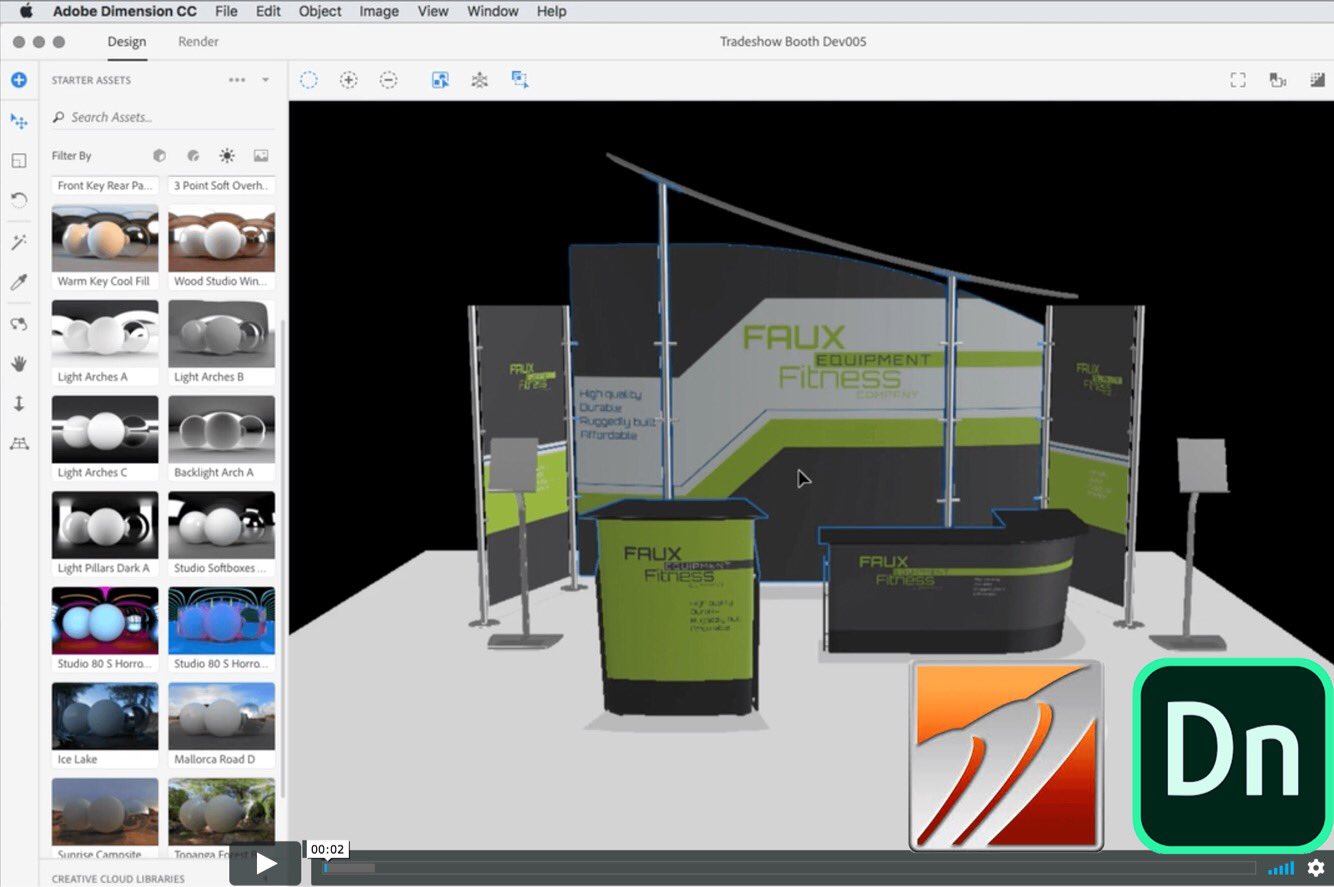The width and height of the screenshot is (1334, 887).
Task: Select the Horizon tool
Action: (19, 443)
